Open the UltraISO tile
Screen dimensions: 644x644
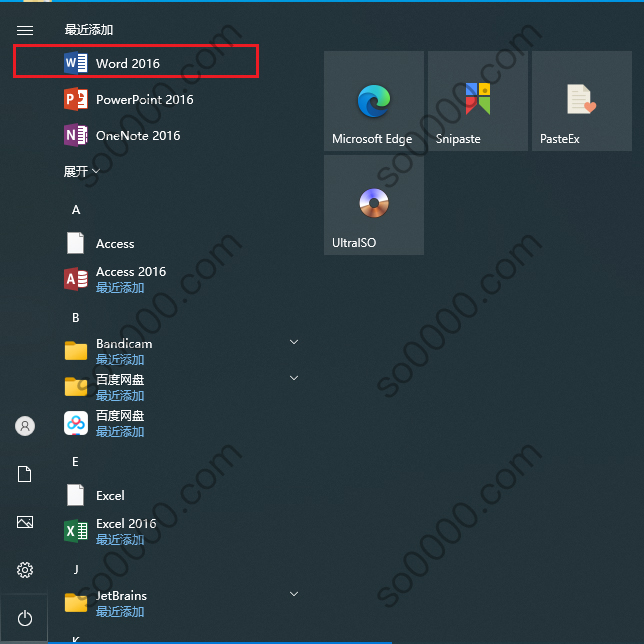(374, 205)
